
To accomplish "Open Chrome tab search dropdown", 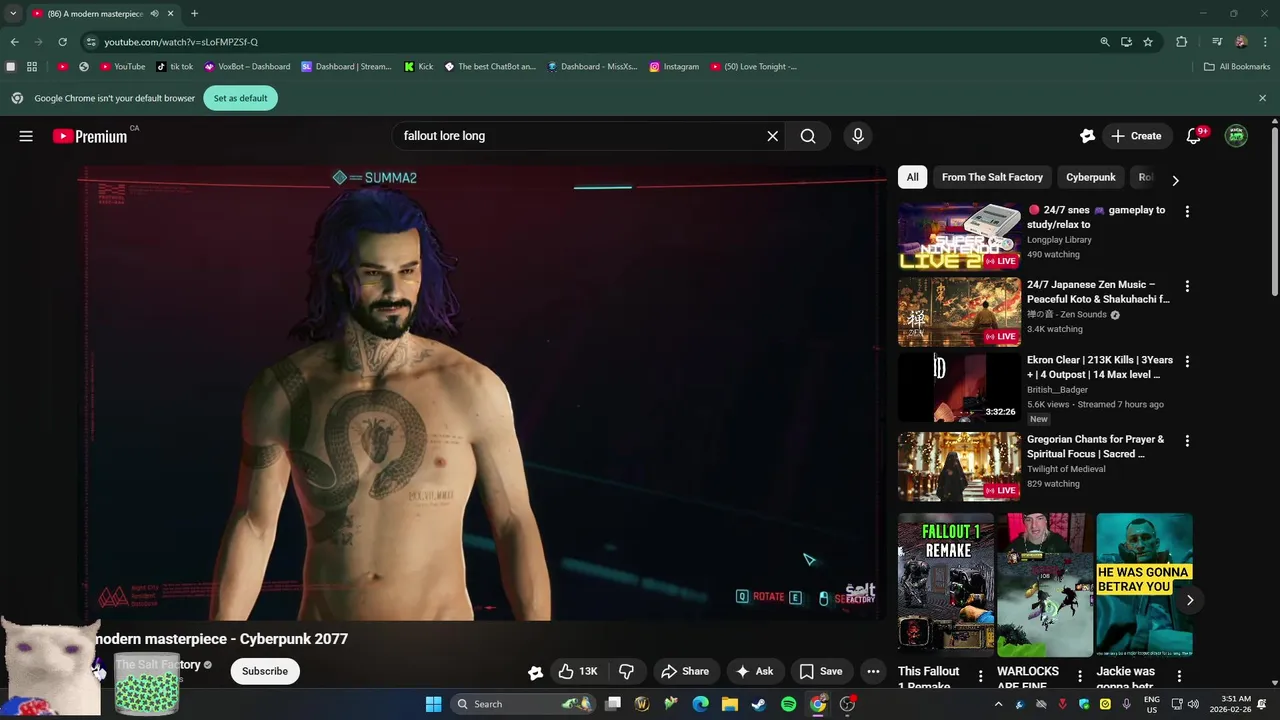I will [13, 14].
